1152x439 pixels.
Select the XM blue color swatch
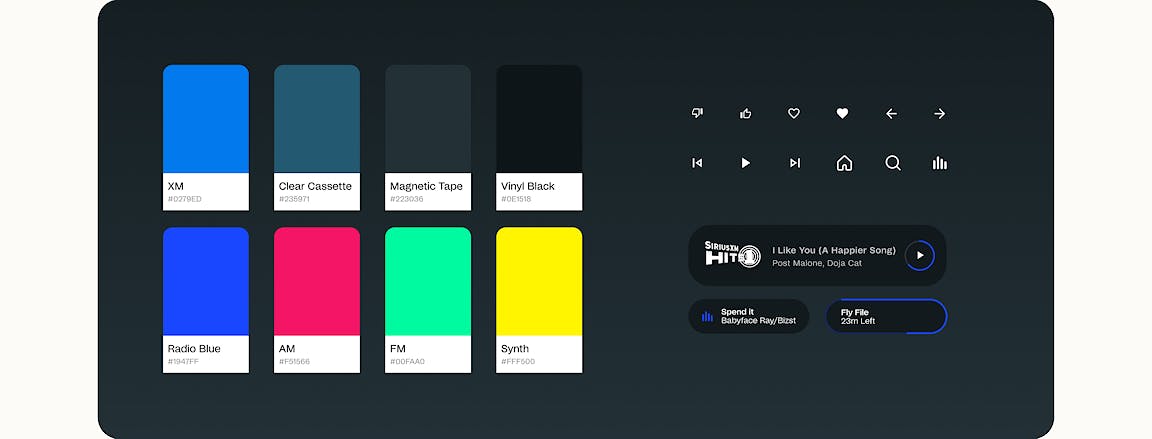(206, 120)
